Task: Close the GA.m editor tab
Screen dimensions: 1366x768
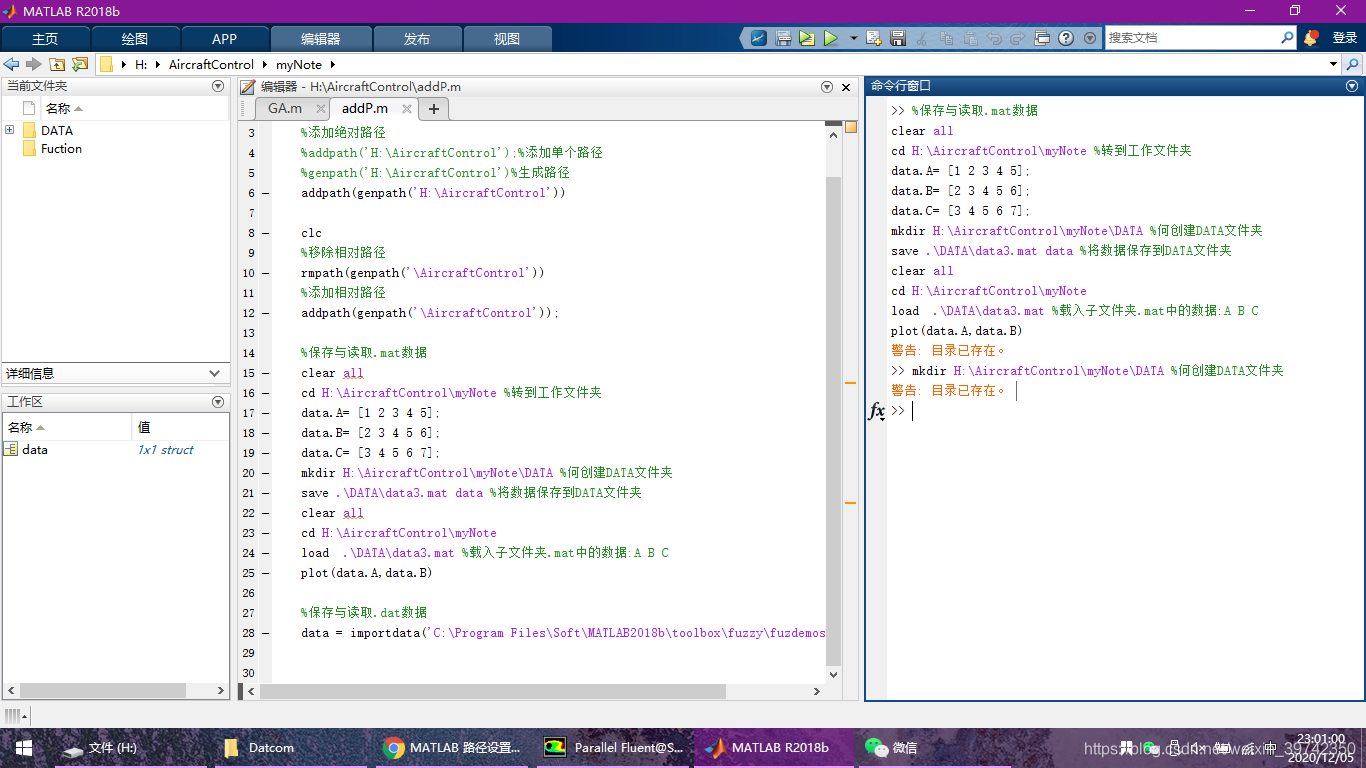Action: click(321, 108)
